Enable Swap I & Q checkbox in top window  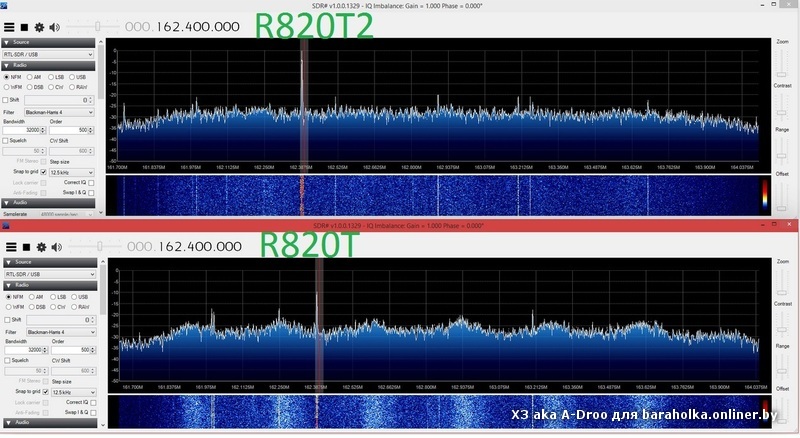(91, 193)
